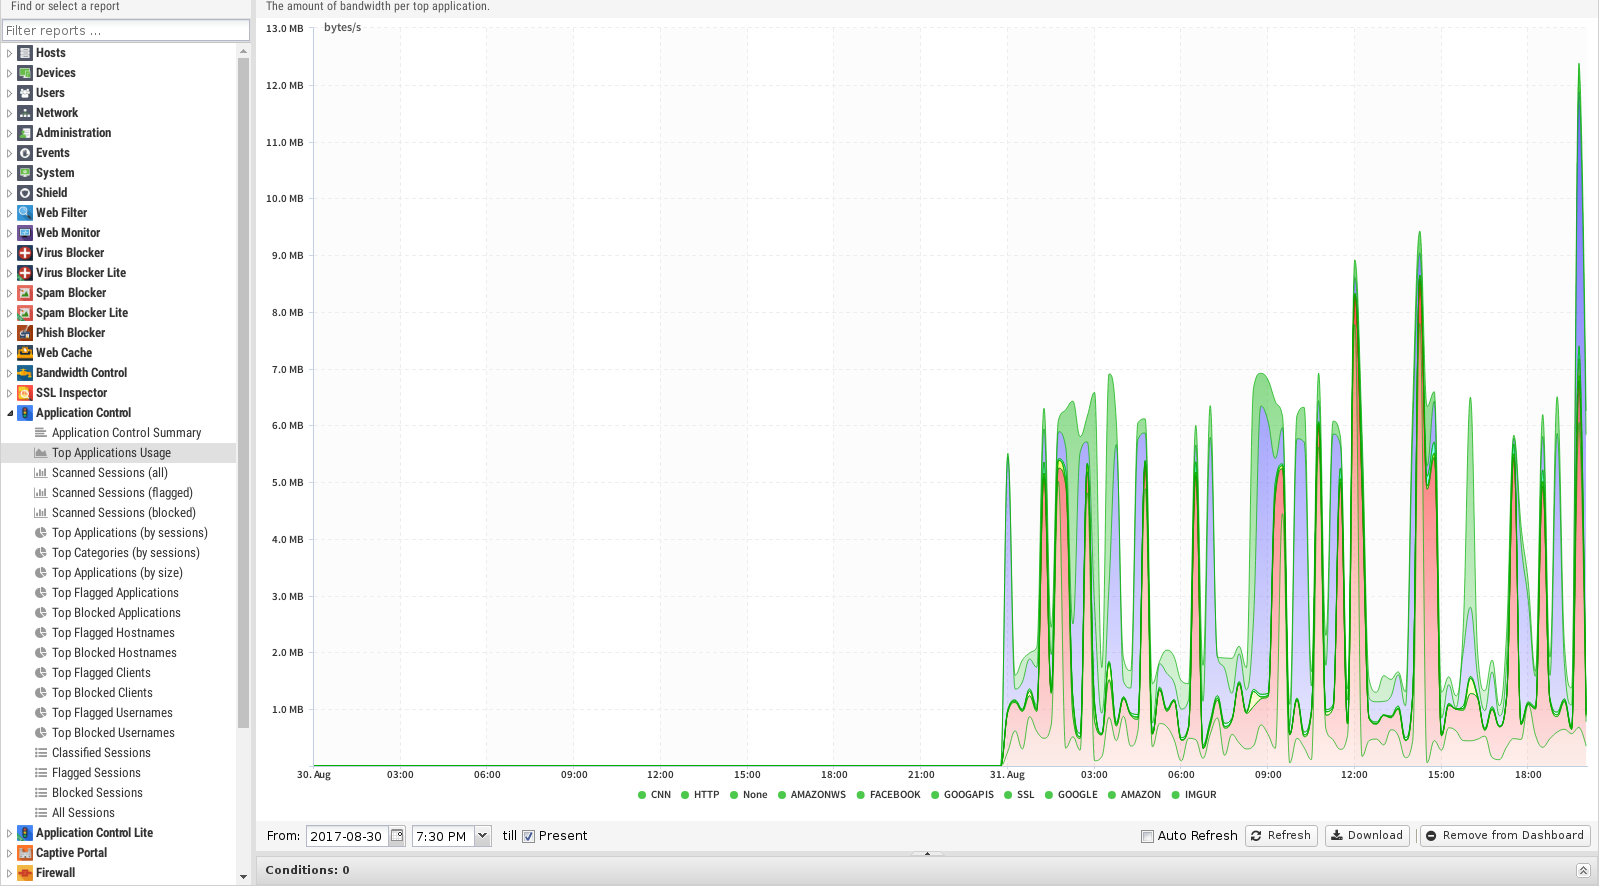
Task: Click the Application Control app icon
Action: pyautogui.click(x=25, y=413)
